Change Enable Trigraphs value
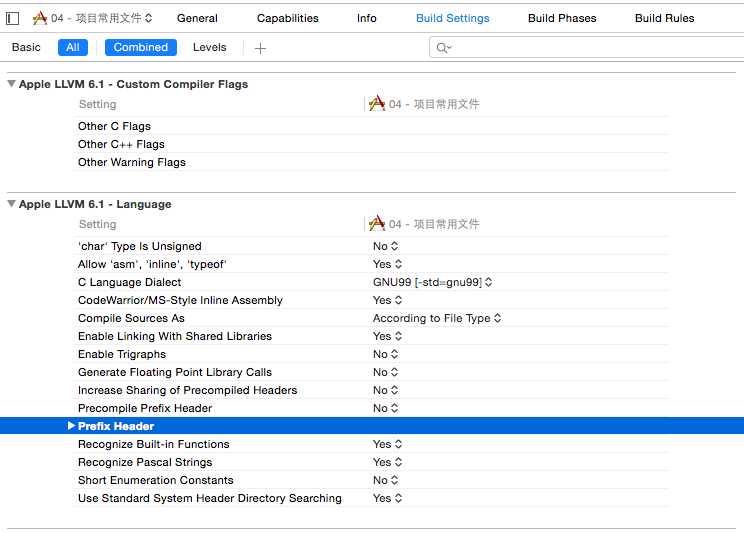The width and height of the screenshot is (744, 533). [385, 354]
